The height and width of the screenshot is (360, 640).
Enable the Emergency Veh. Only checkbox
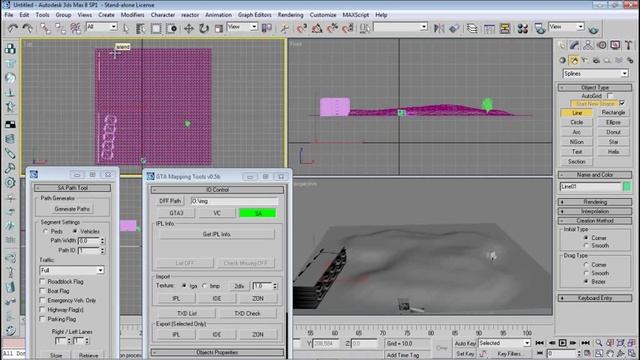[x=42, y=300]
